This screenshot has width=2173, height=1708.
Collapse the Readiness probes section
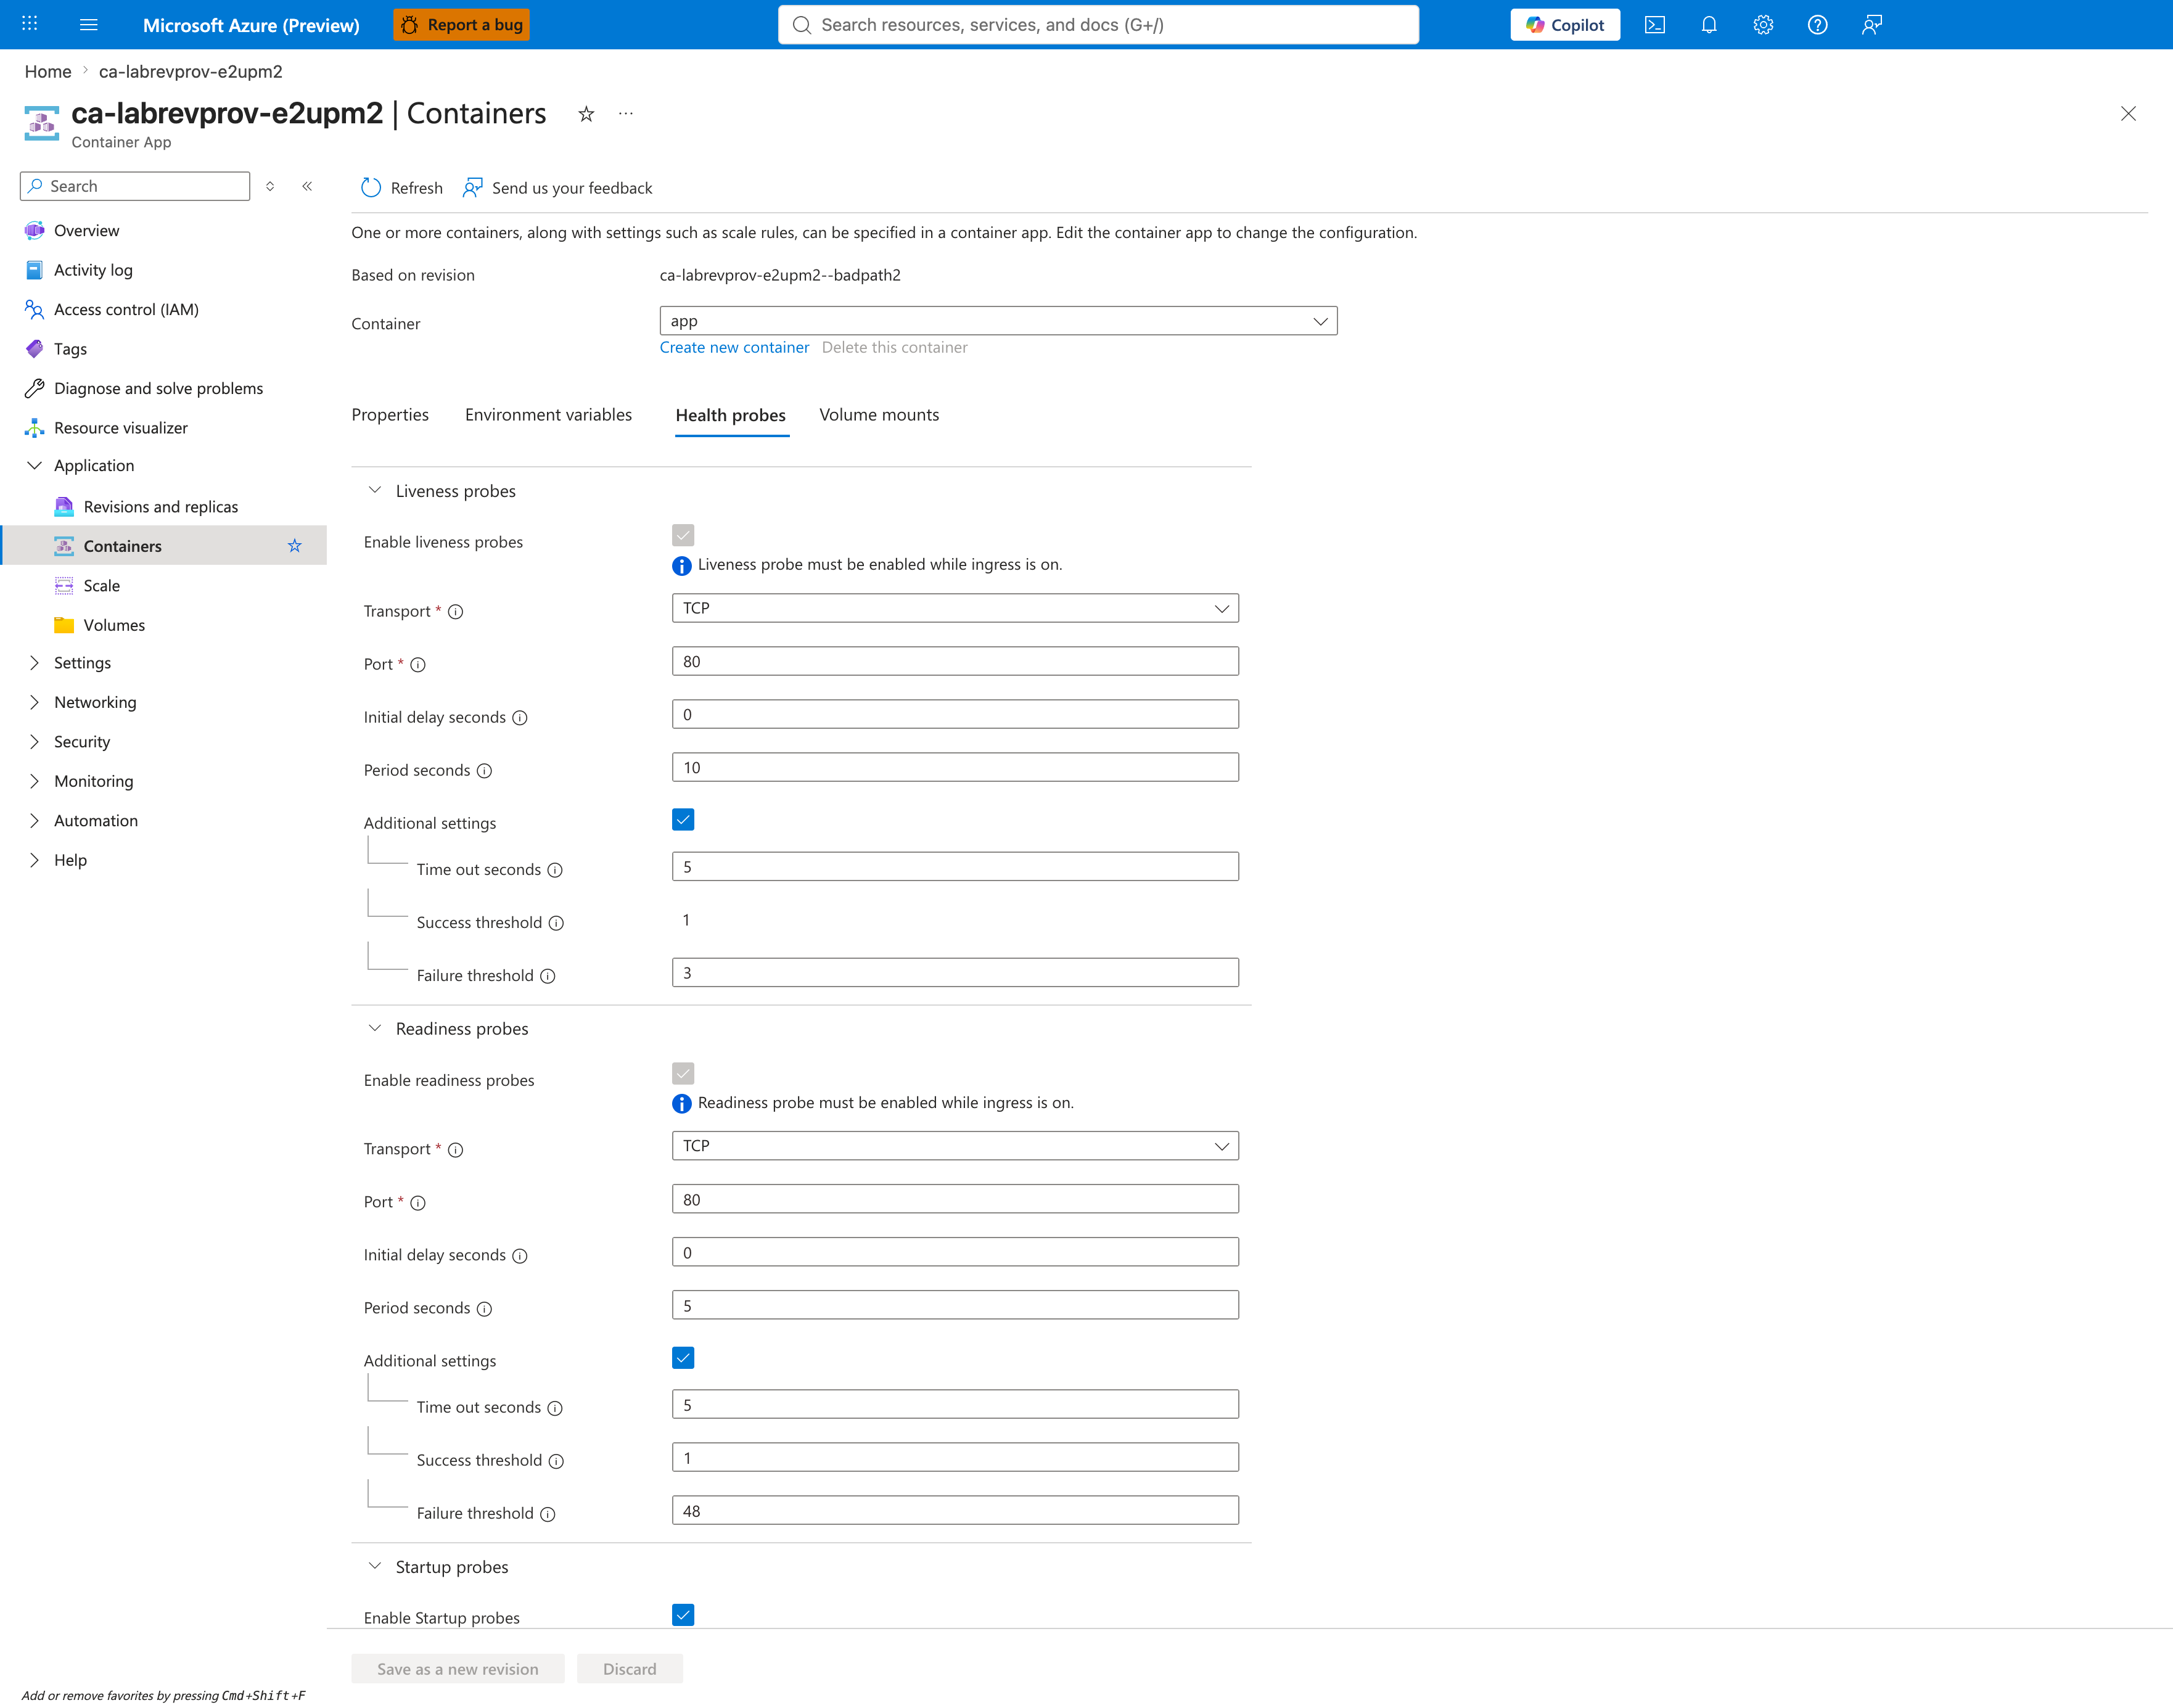pyautogui.click(x=375, y=1028)
